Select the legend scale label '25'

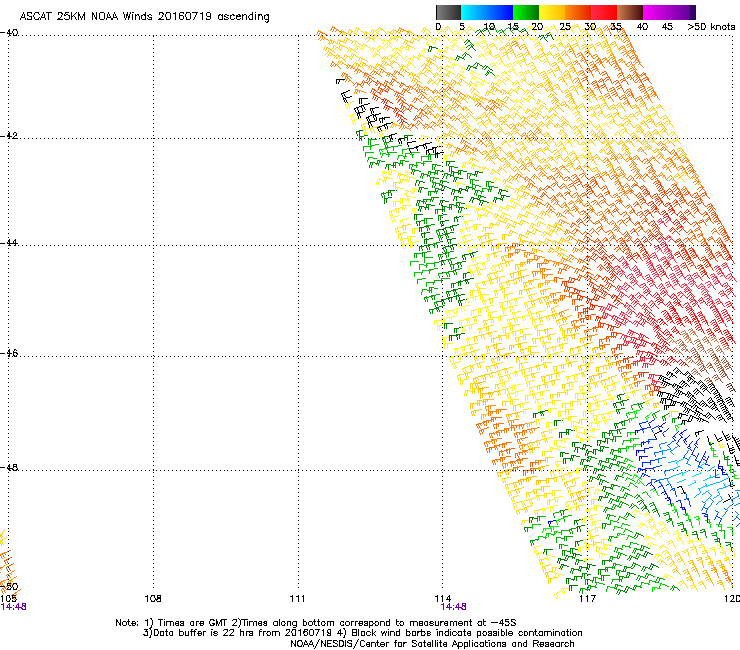[565, 27]
